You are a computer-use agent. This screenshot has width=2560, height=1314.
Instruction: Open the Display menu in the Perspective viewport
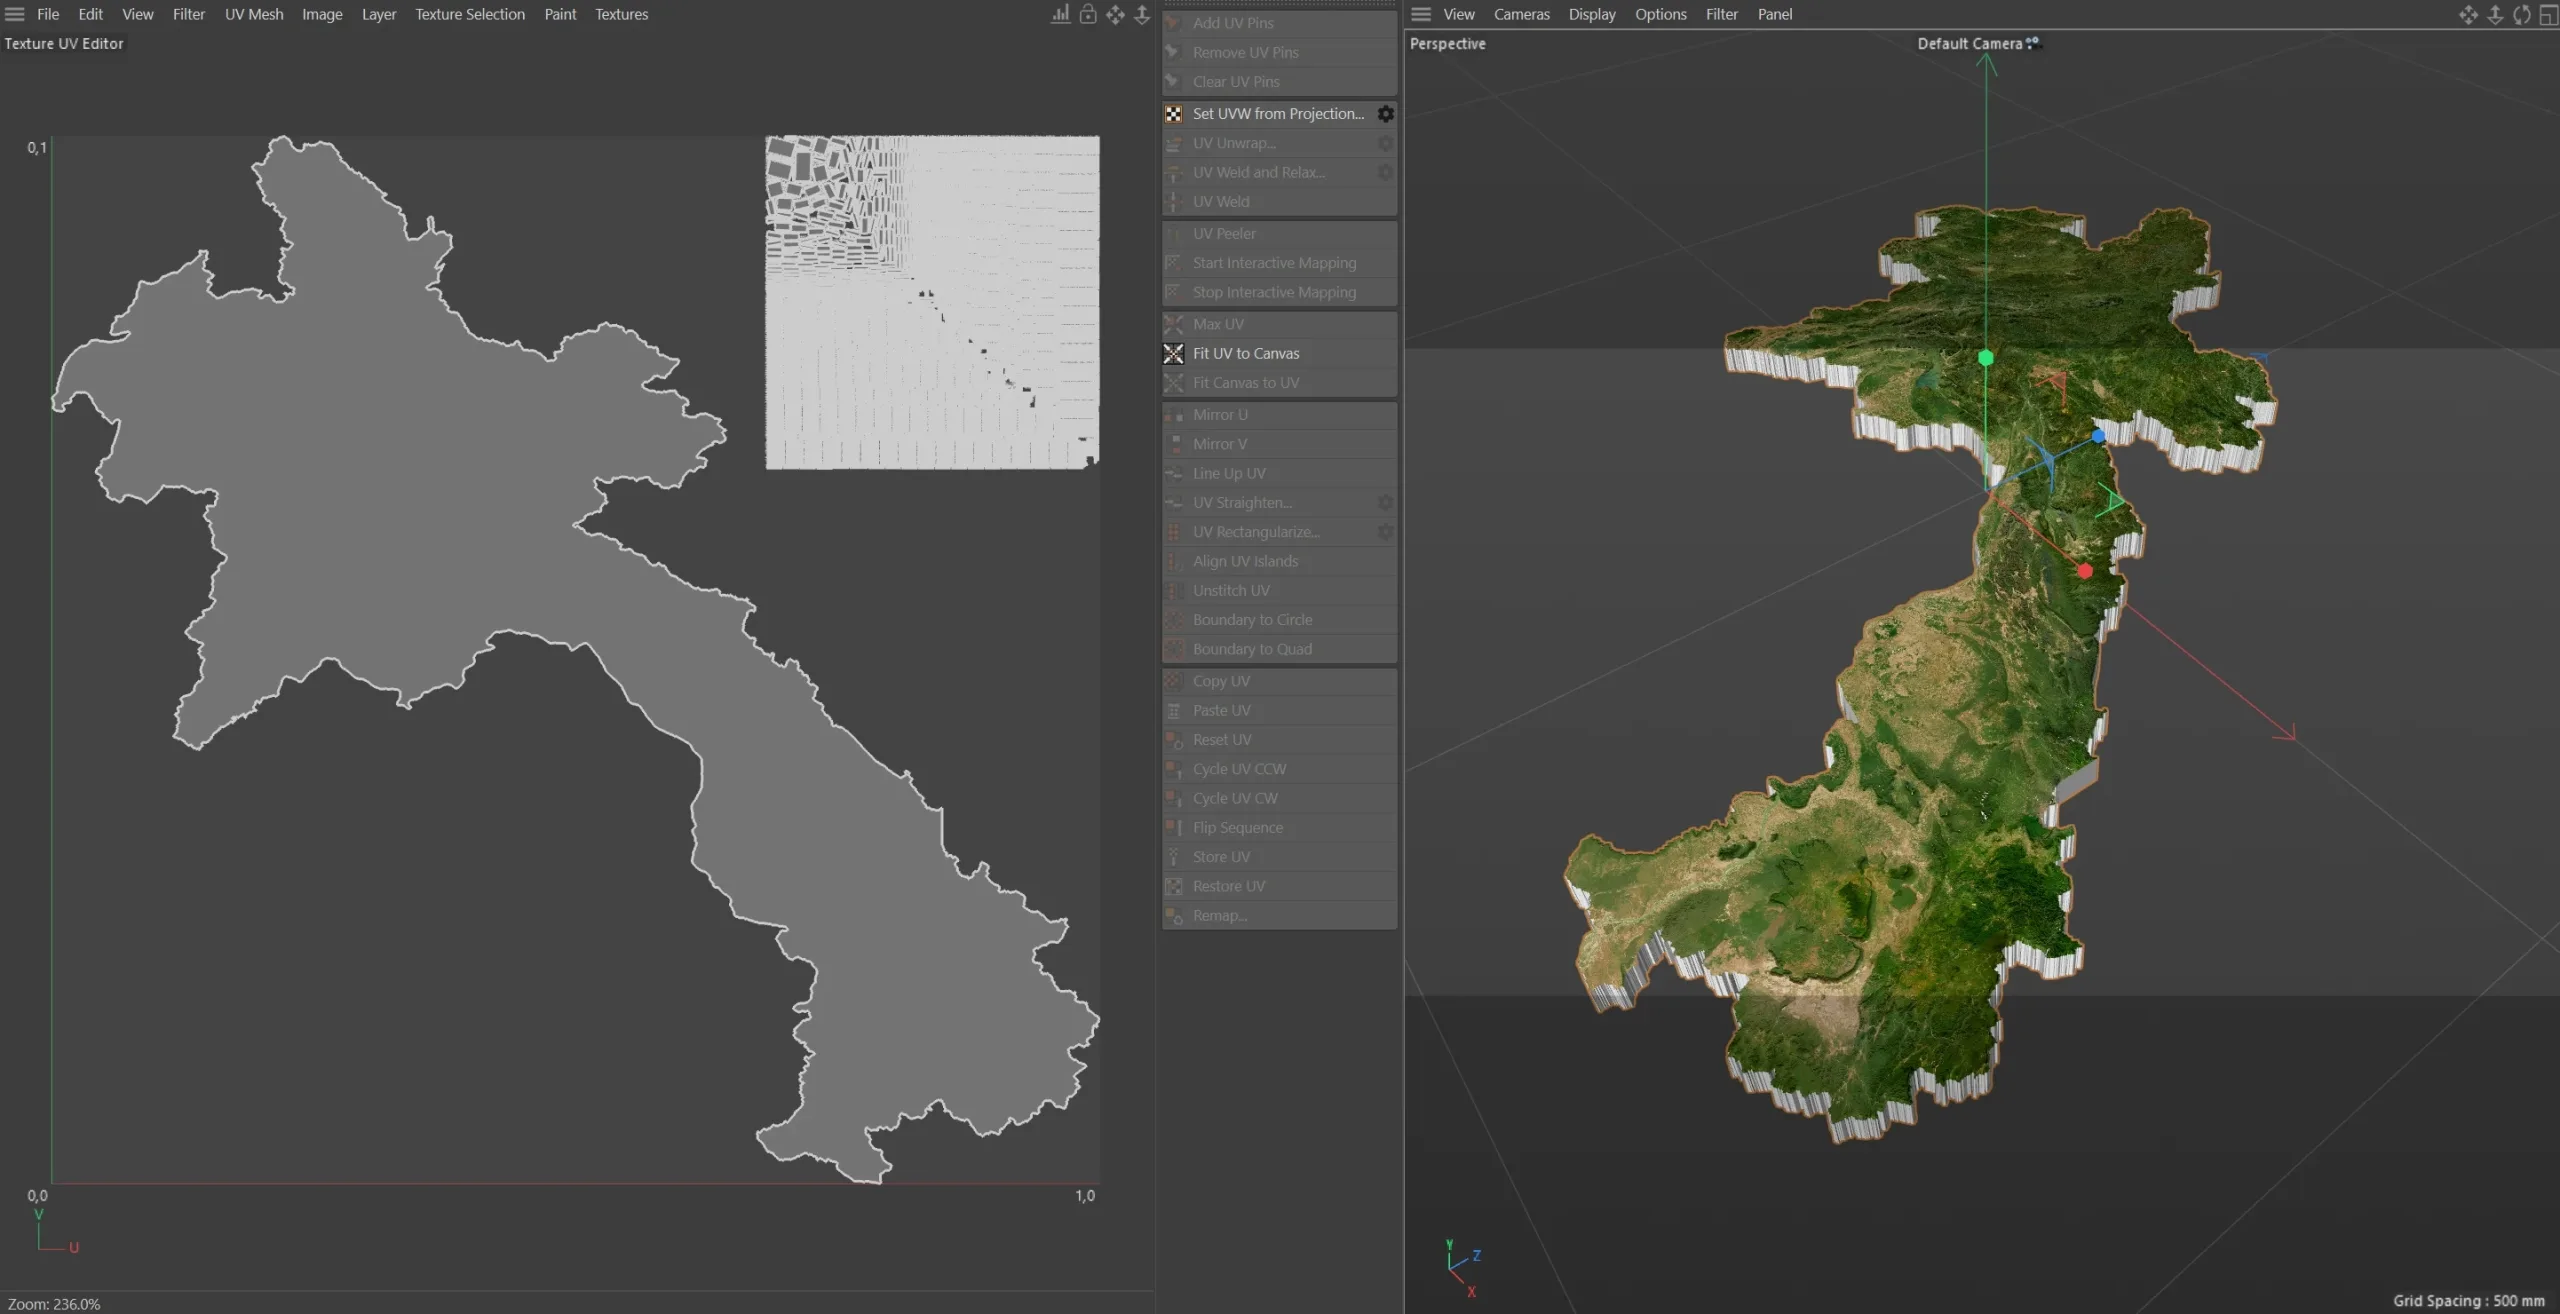point(1591,14)
